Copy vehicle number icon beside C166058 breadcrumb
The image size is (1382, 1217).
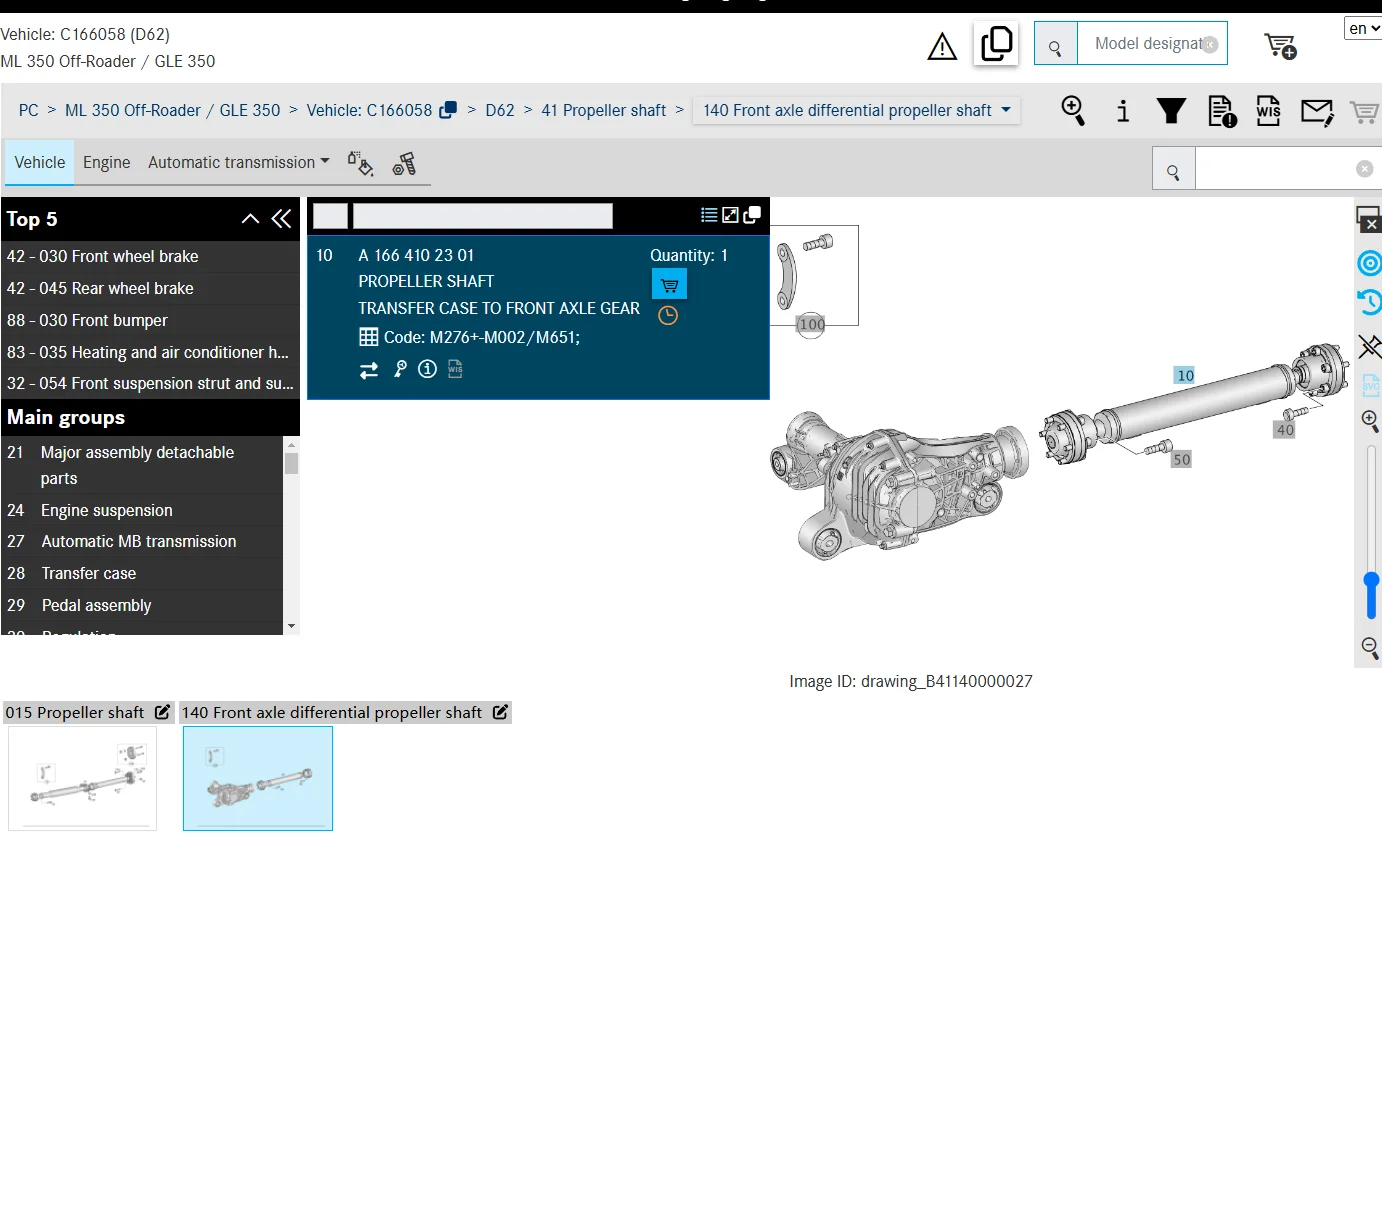(x=448, y=110)
